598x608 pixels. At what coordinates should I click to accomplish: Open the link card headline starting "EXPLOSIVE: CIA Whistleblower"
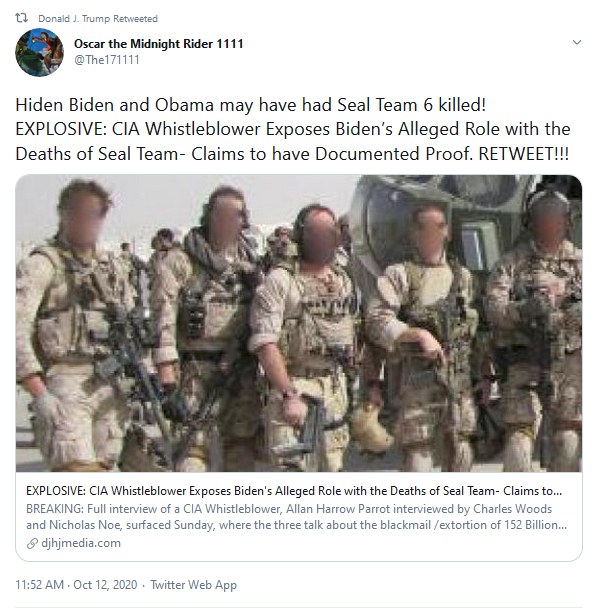point(294,491)
